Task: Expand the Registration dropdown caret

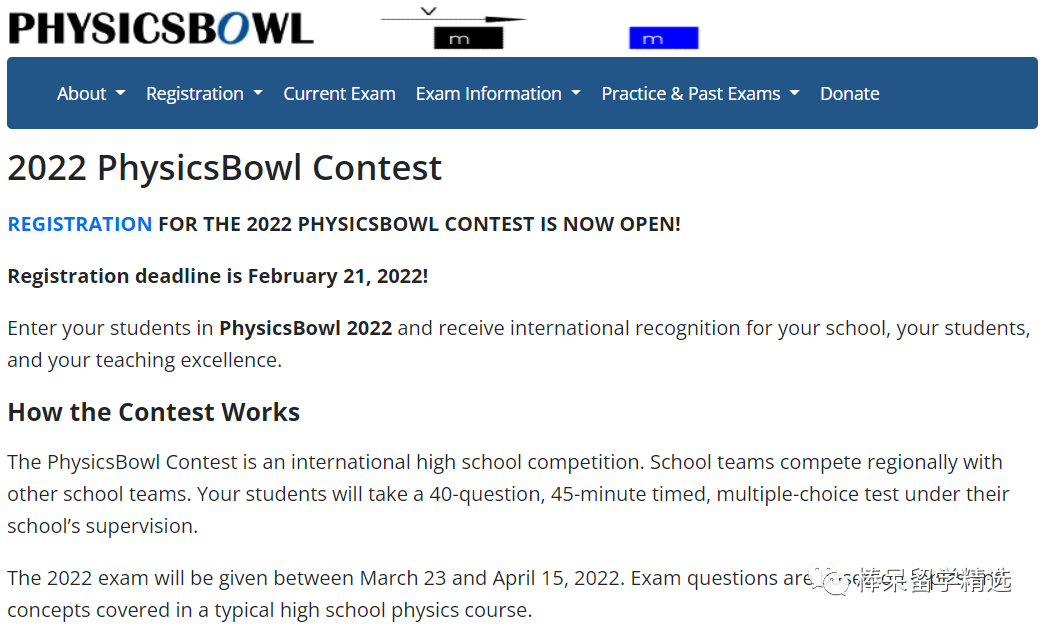Action: pos(258,93)
